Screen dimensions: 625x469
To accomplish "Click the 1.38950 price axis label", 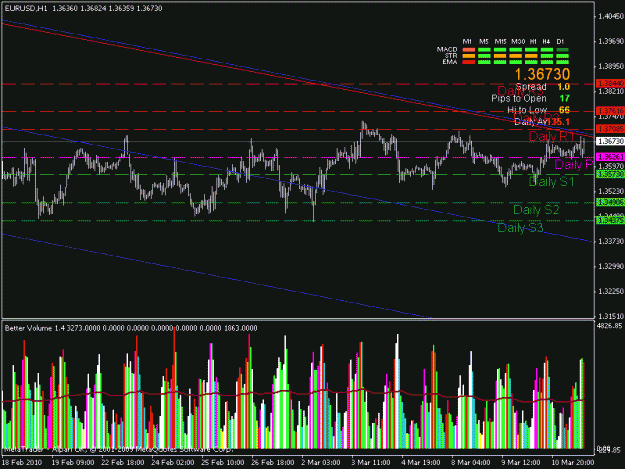I will pos(611,66).
